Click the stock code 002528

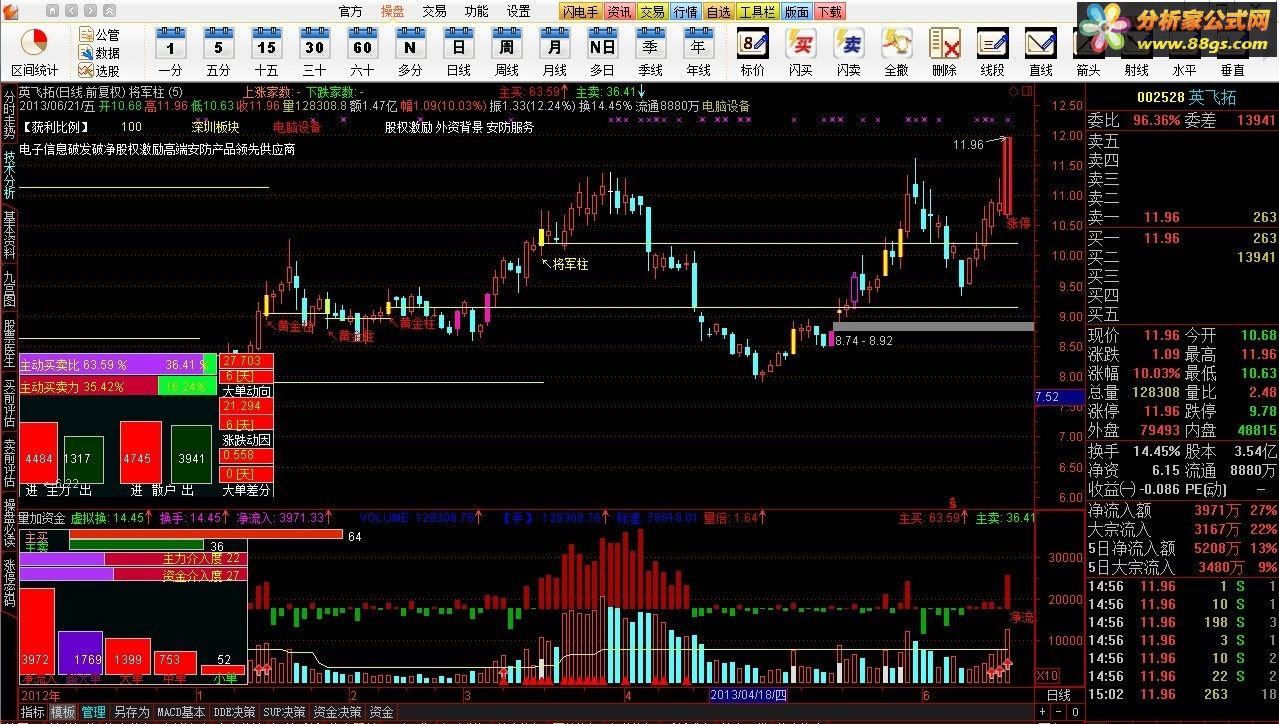click(x=1161, y=97)
